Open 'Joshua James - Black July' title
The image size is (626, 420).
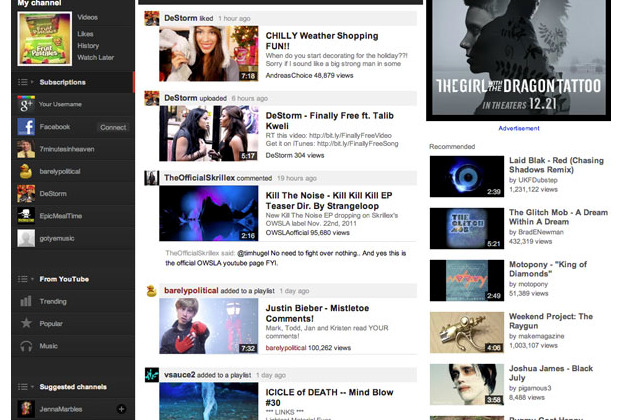551,373
